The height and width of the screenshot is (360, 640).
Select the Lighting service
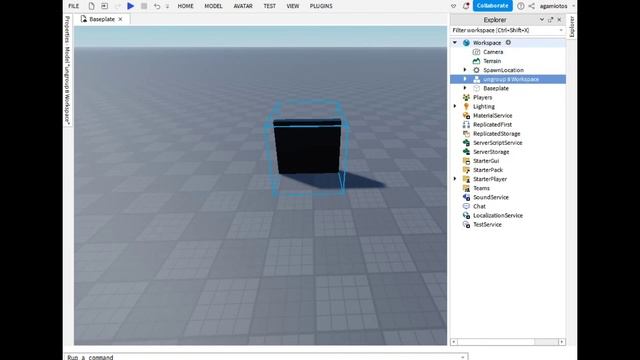[x=484, y=107]
